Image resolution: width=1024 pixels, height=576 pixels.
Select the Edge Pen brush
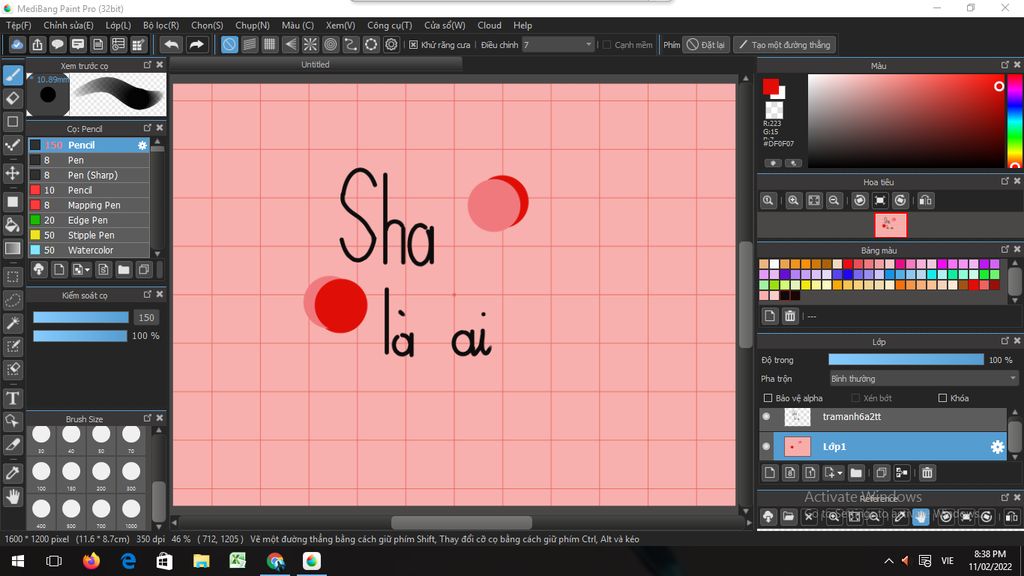(89, 220)
